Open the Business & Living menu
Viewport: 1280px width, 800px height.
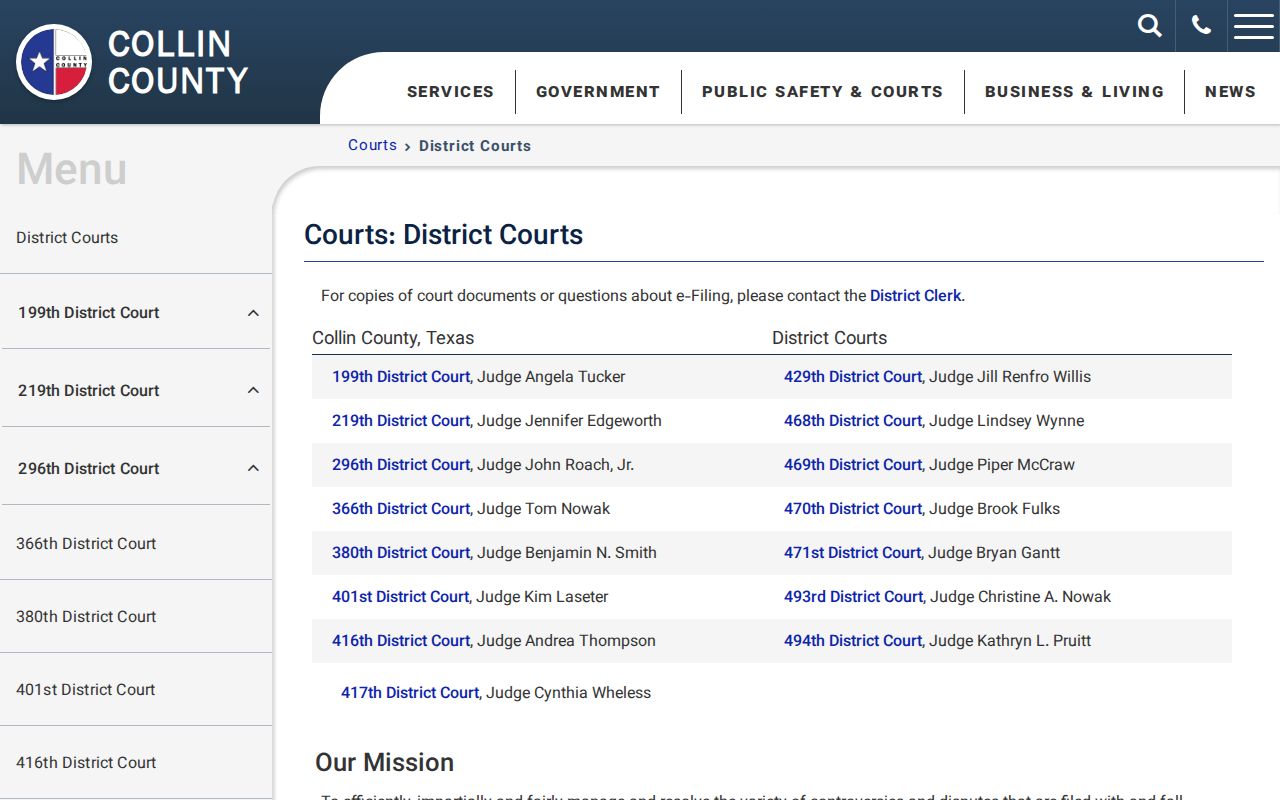coord(1074,92)
